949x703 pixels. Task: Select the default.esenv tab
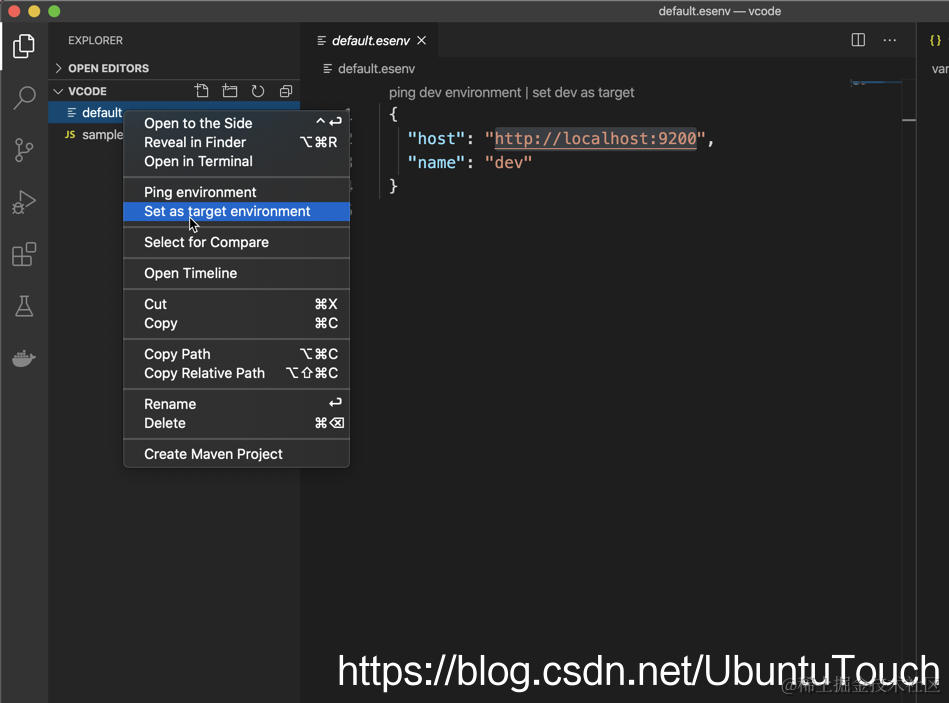click(x=370, y=41)
